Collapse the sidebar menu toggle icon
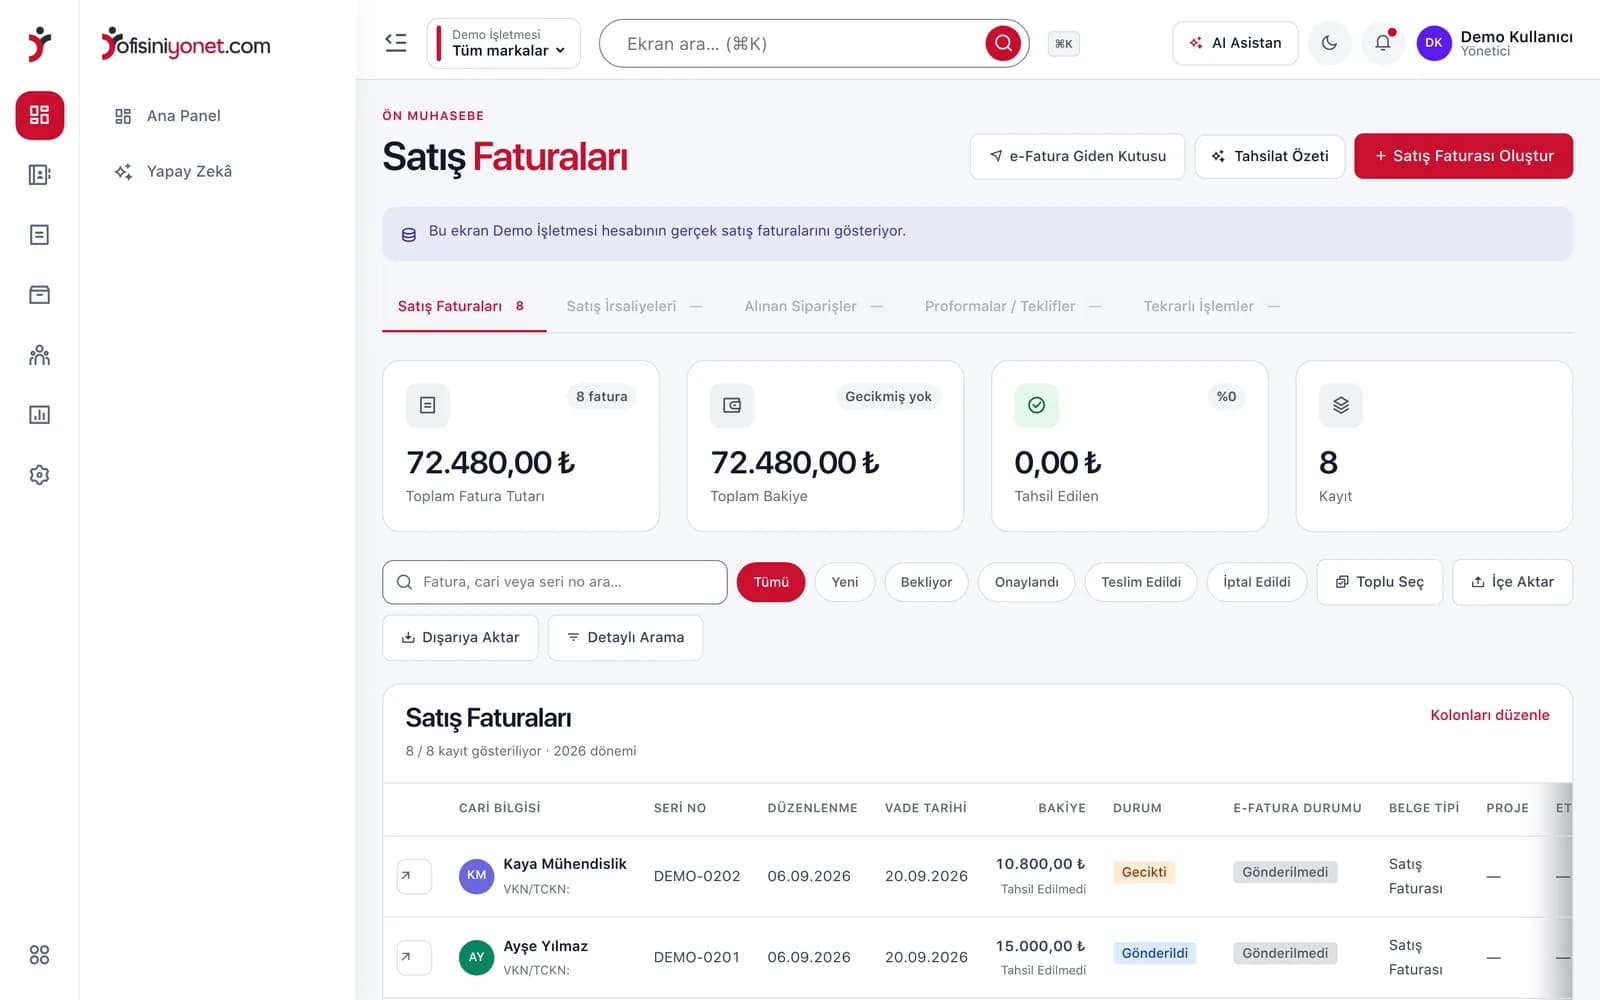This screenshot has width=1600, height=1000. click(x=396, y=43)
